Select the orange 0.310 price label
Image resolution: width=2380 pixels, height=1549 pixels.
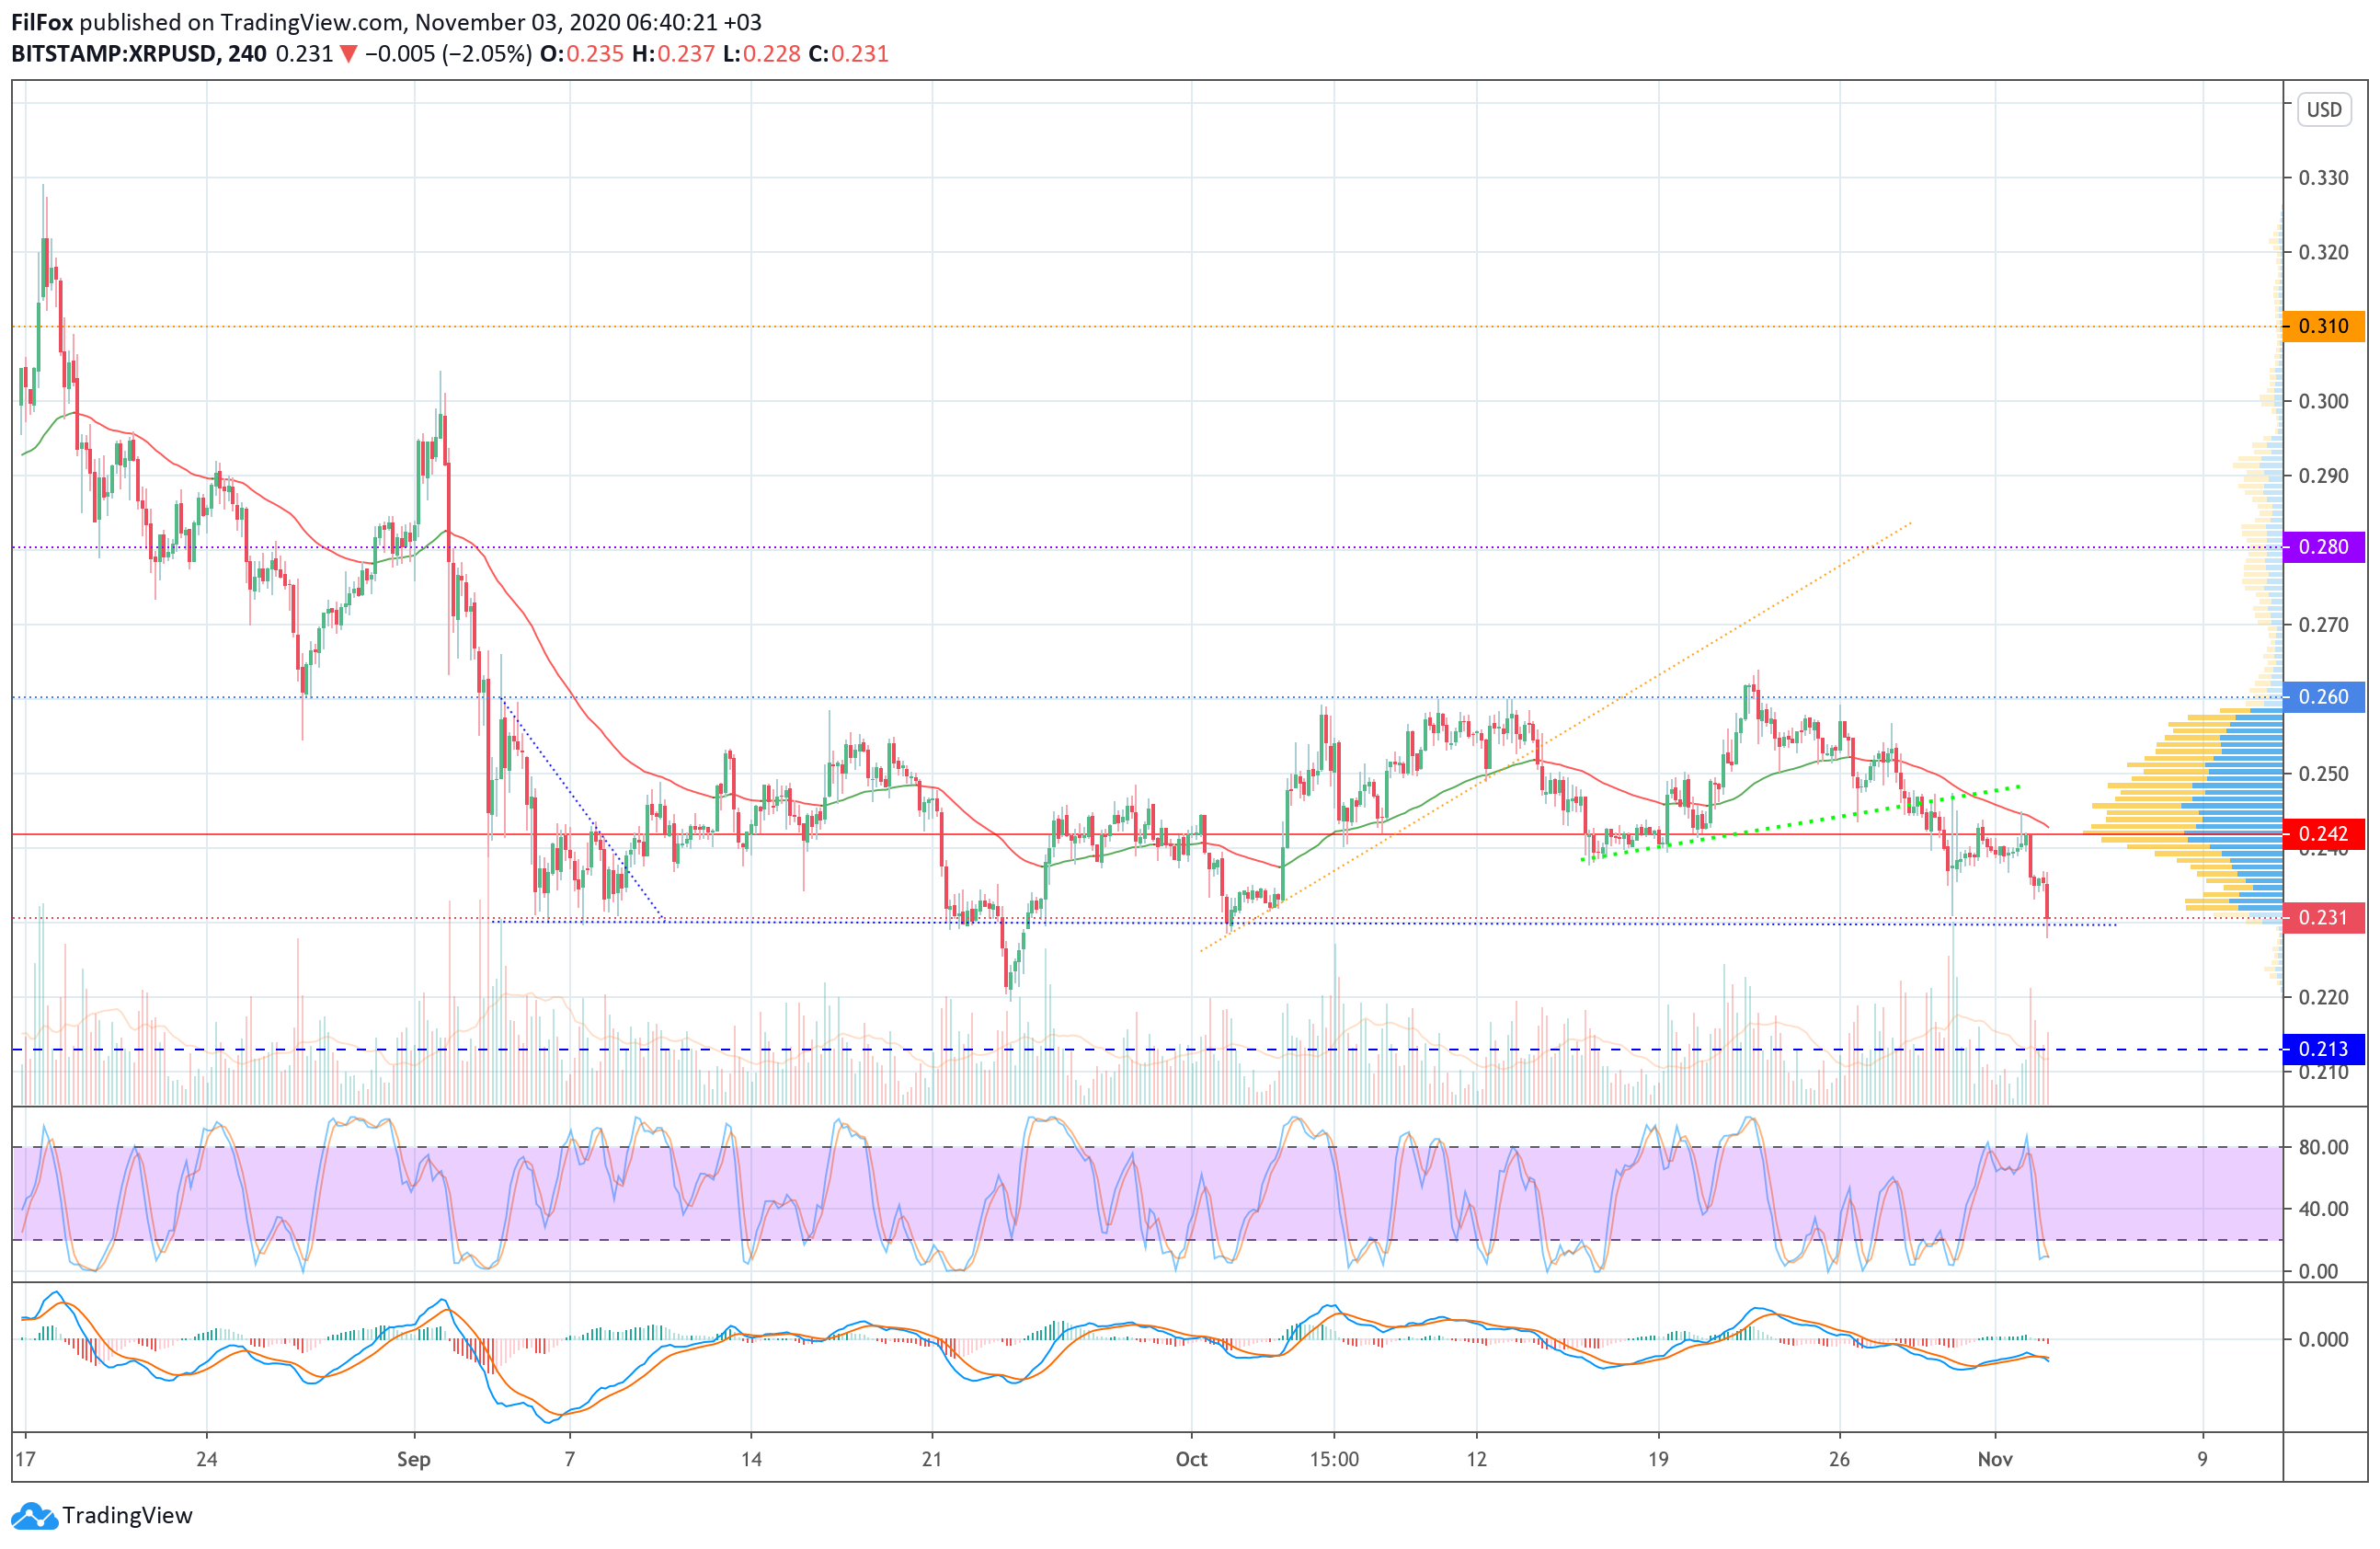pos(2323,326)
